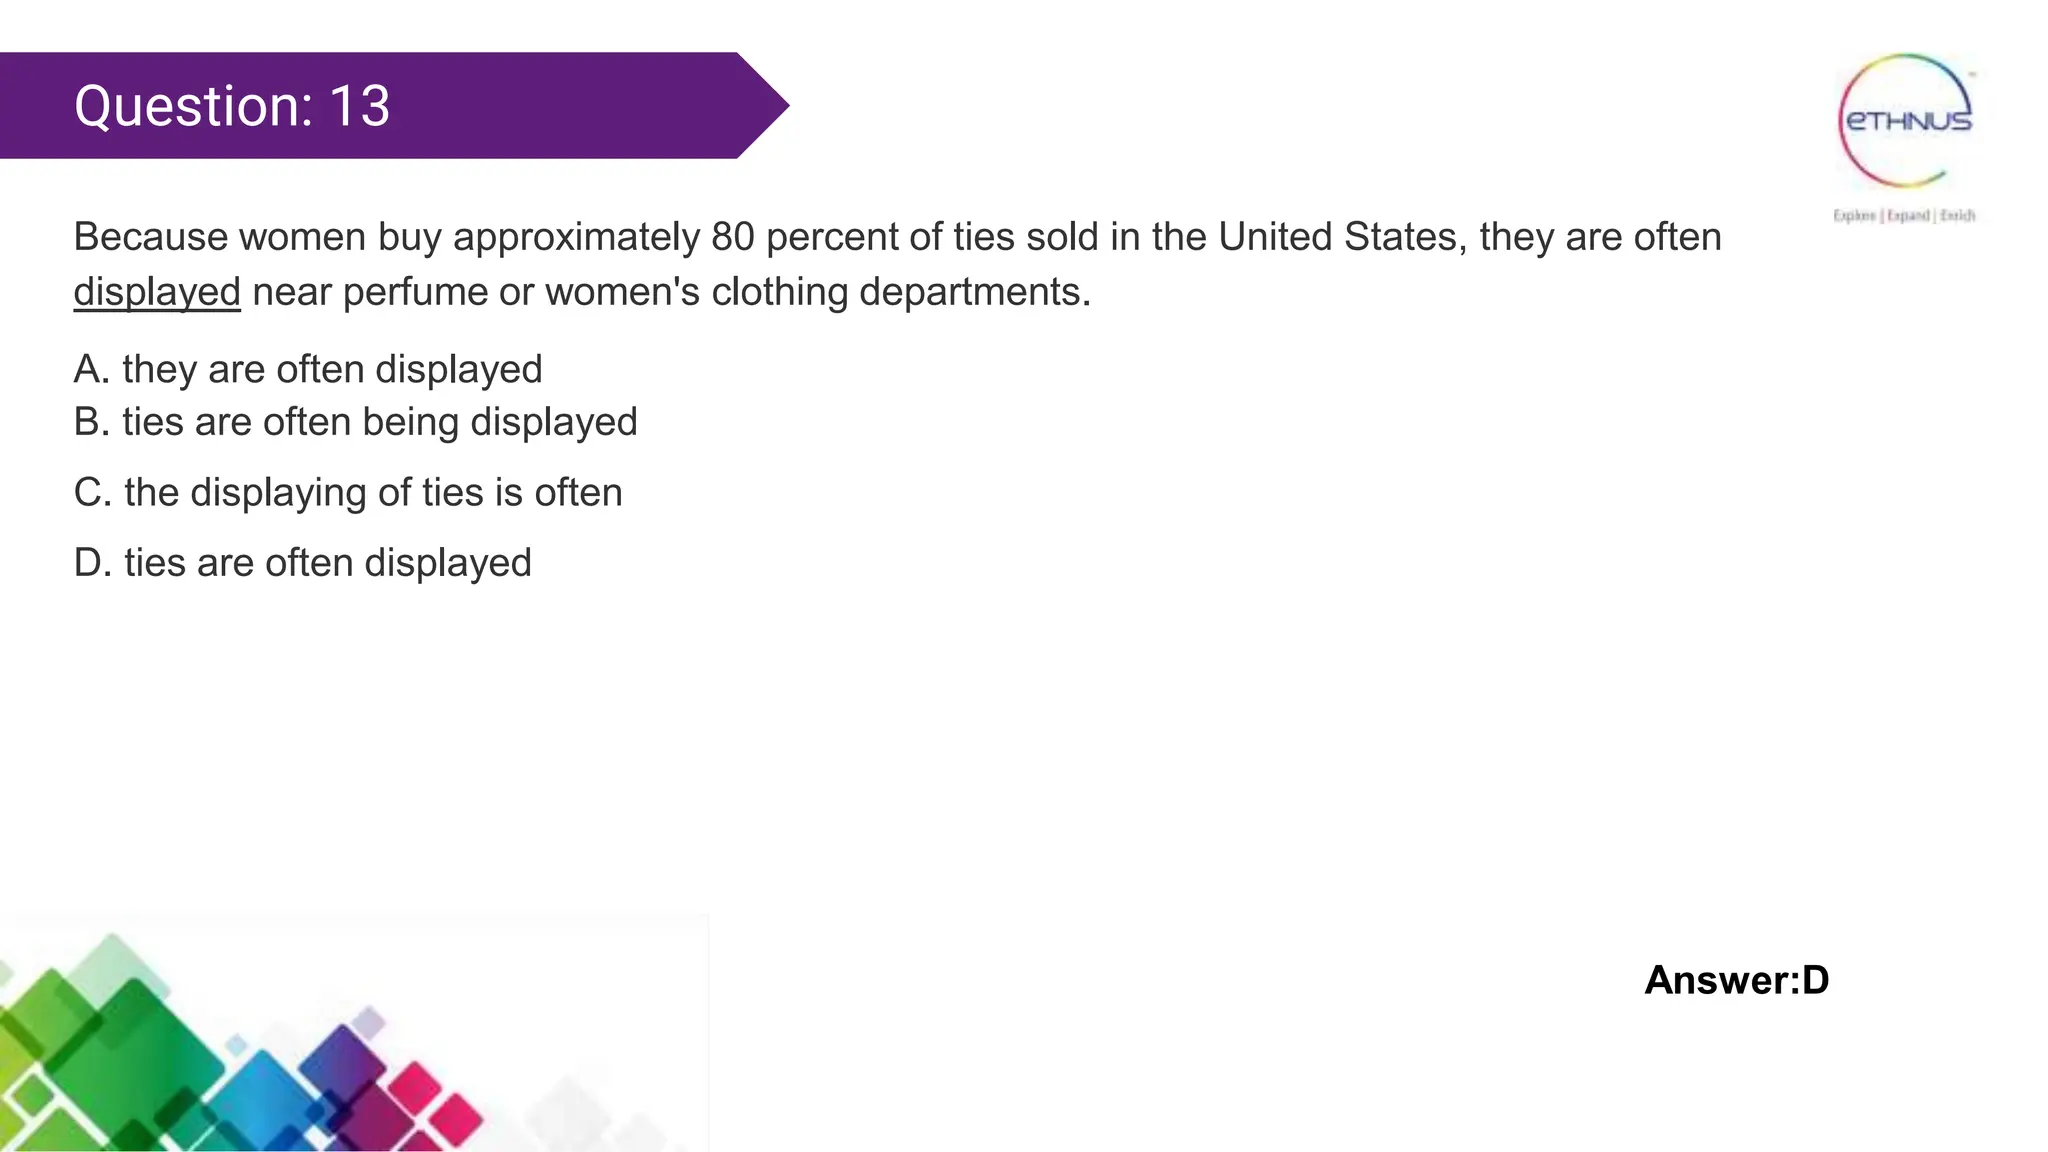
Task: Click the words United States in the question
Action: (x=1342, y=237)
